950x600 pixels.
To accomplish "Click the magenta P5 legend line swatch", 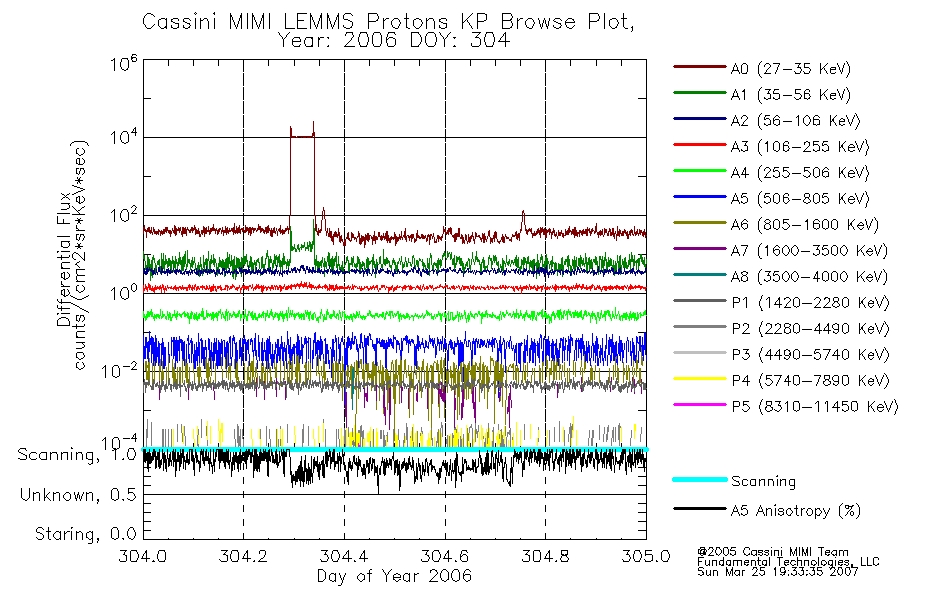I will [x=699, y=405].
